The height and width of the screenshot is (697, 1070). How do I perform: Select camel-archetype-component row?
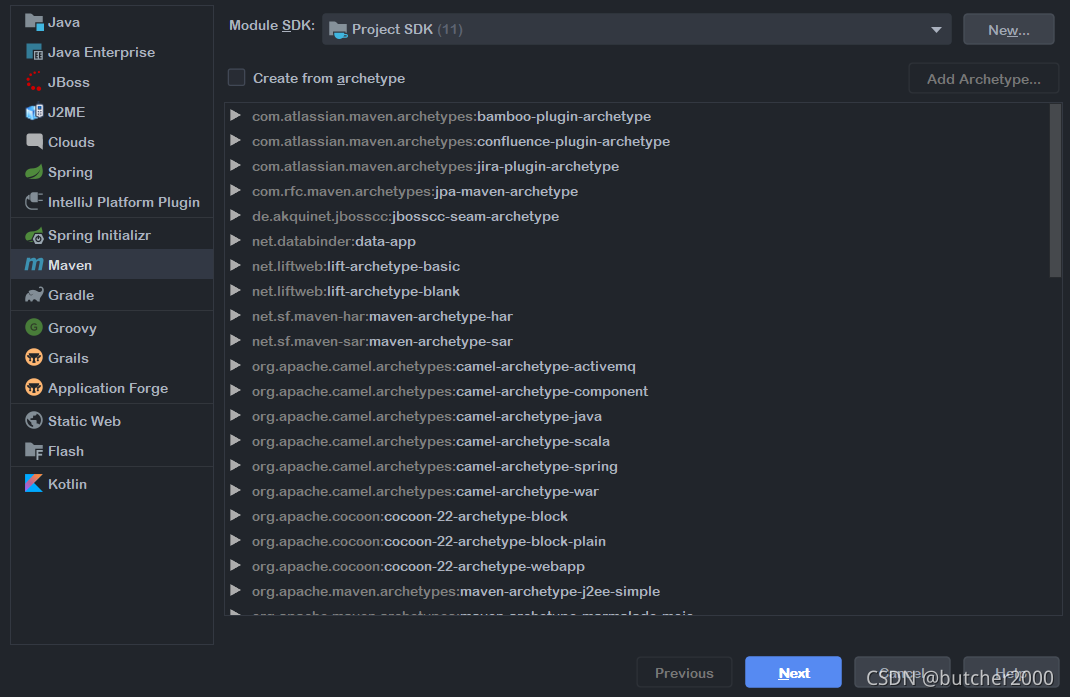click(637, 391)
